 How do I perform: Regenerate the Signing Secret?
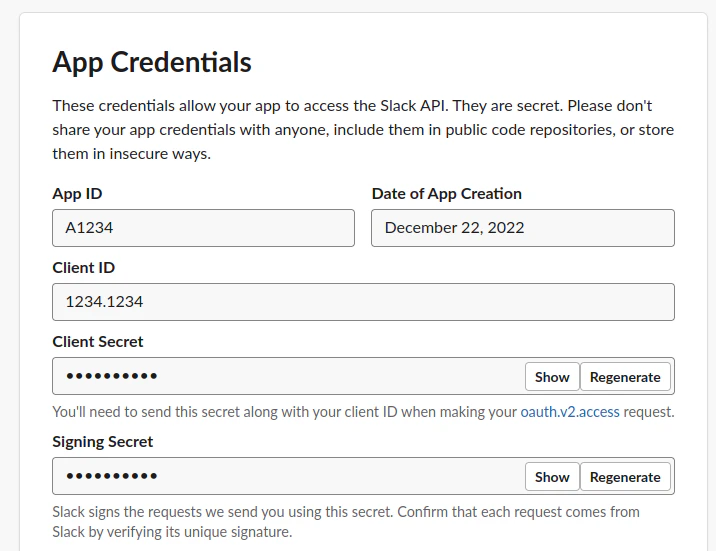(x=625, y=477)
